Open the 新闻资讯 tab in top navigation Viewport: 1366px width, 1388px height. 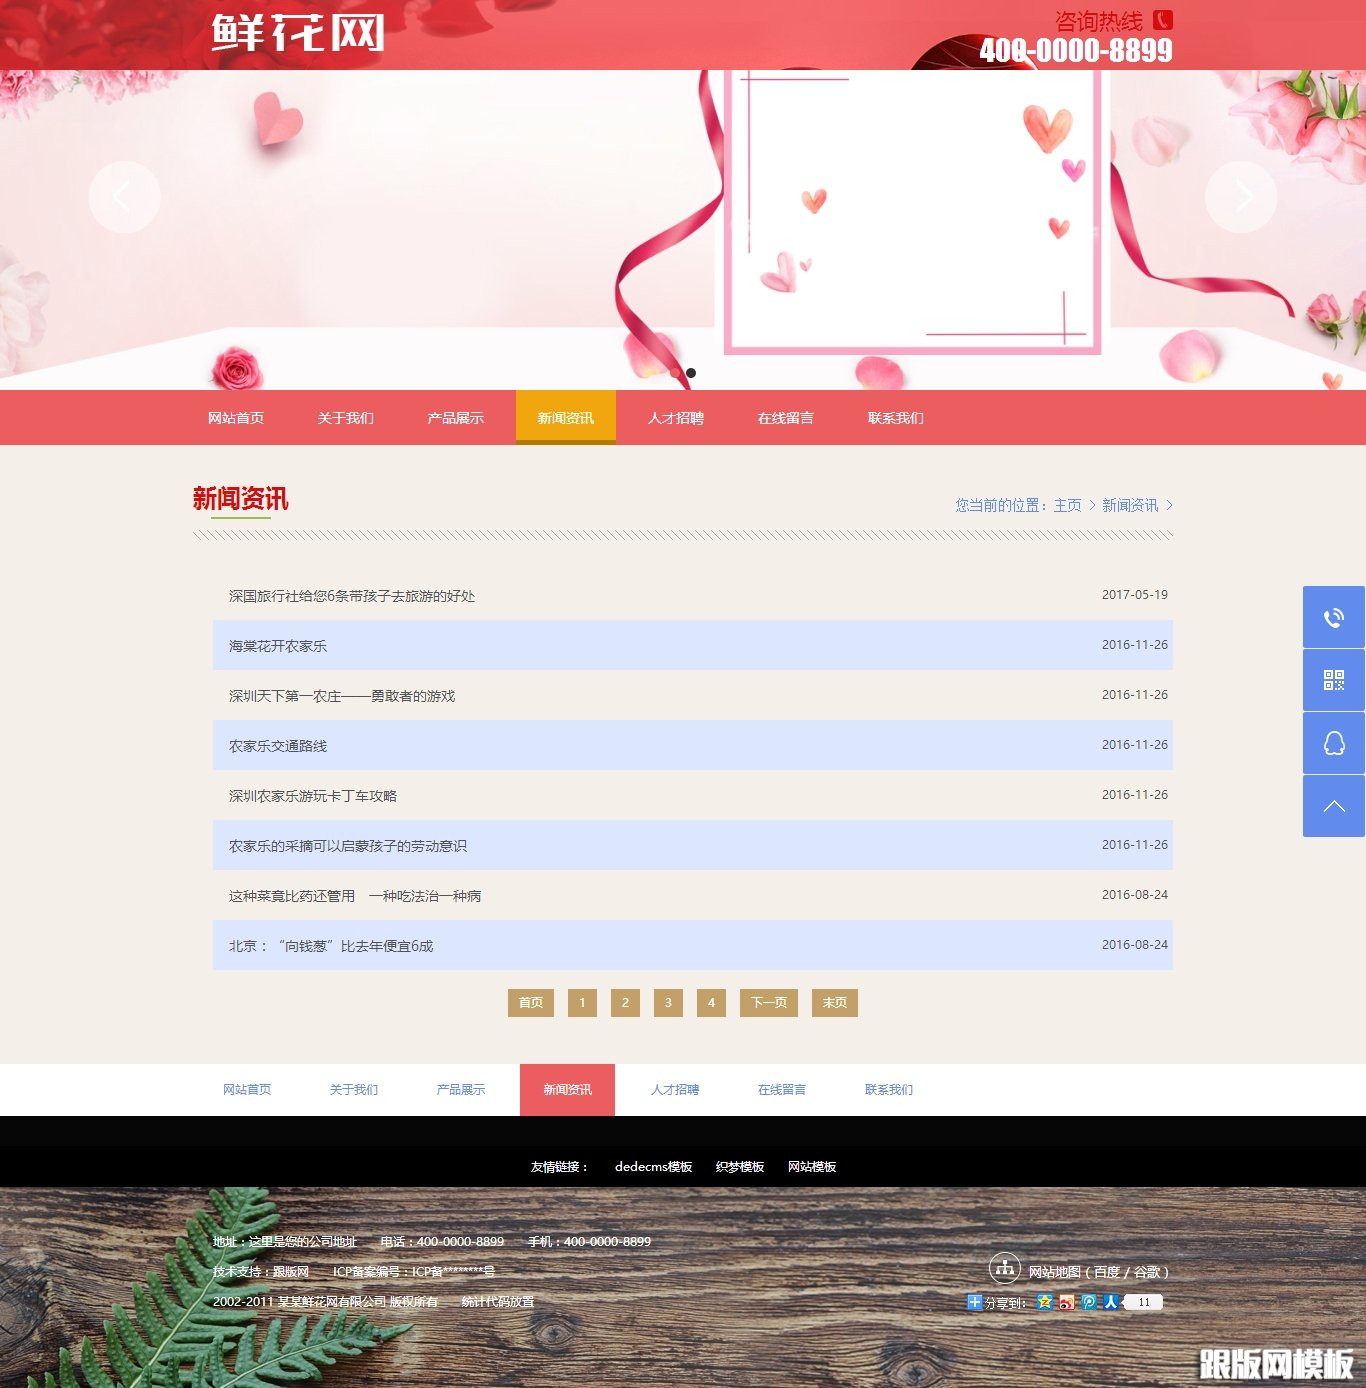click(565, 418)
